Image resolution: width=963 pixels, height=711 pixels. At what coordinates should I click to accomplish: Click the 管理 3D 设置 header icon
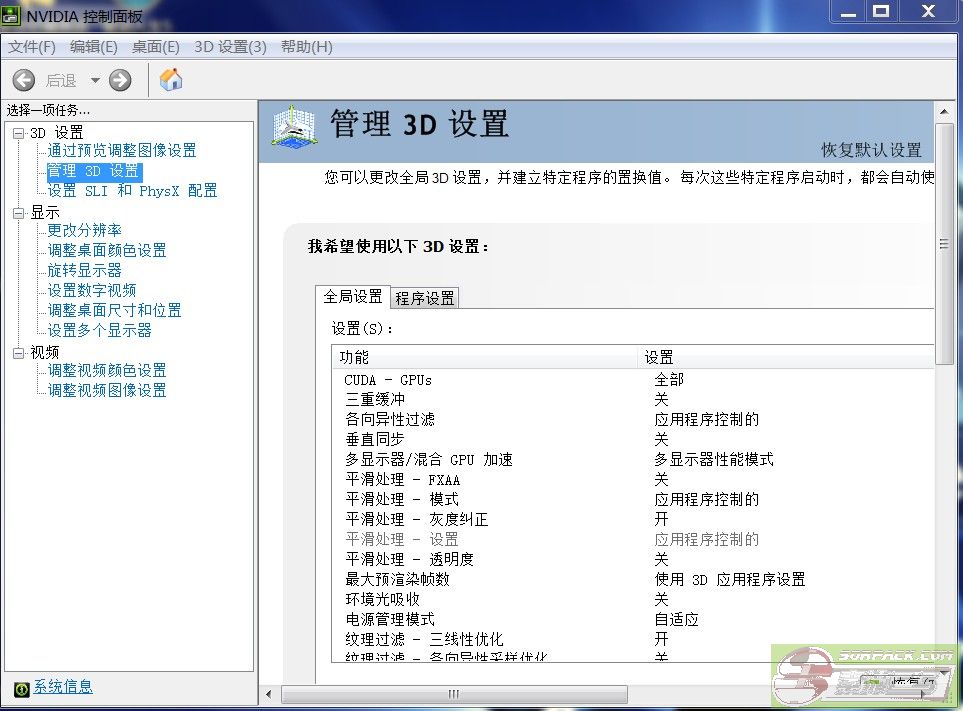click(x=294, y=127)
